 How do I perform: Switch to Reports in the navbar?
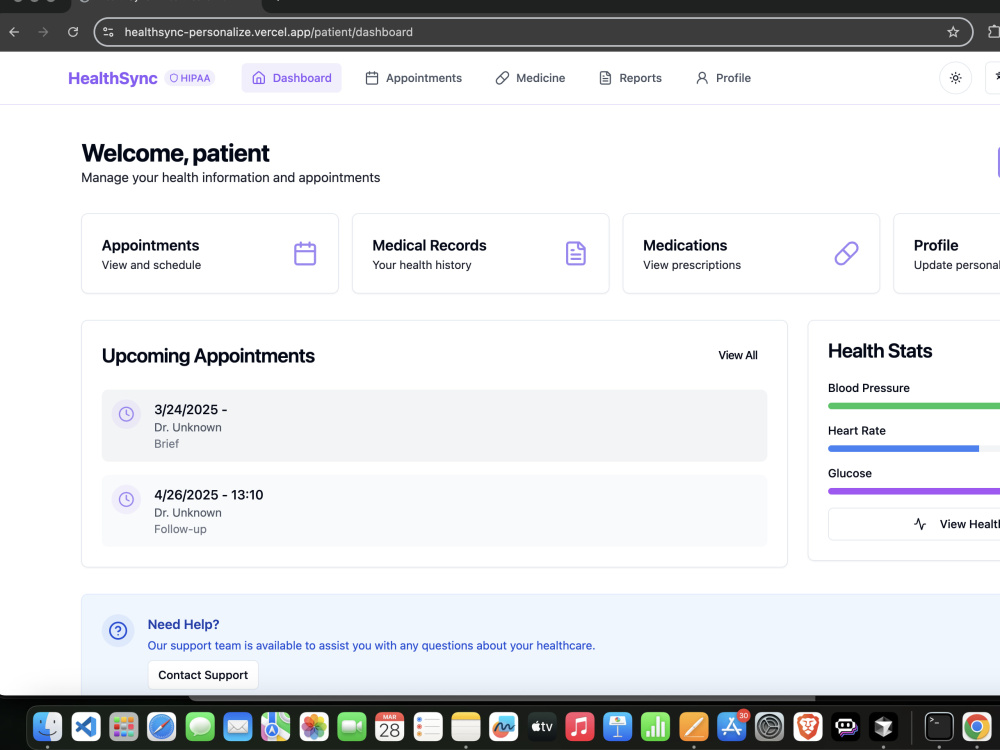pos(630,78)
